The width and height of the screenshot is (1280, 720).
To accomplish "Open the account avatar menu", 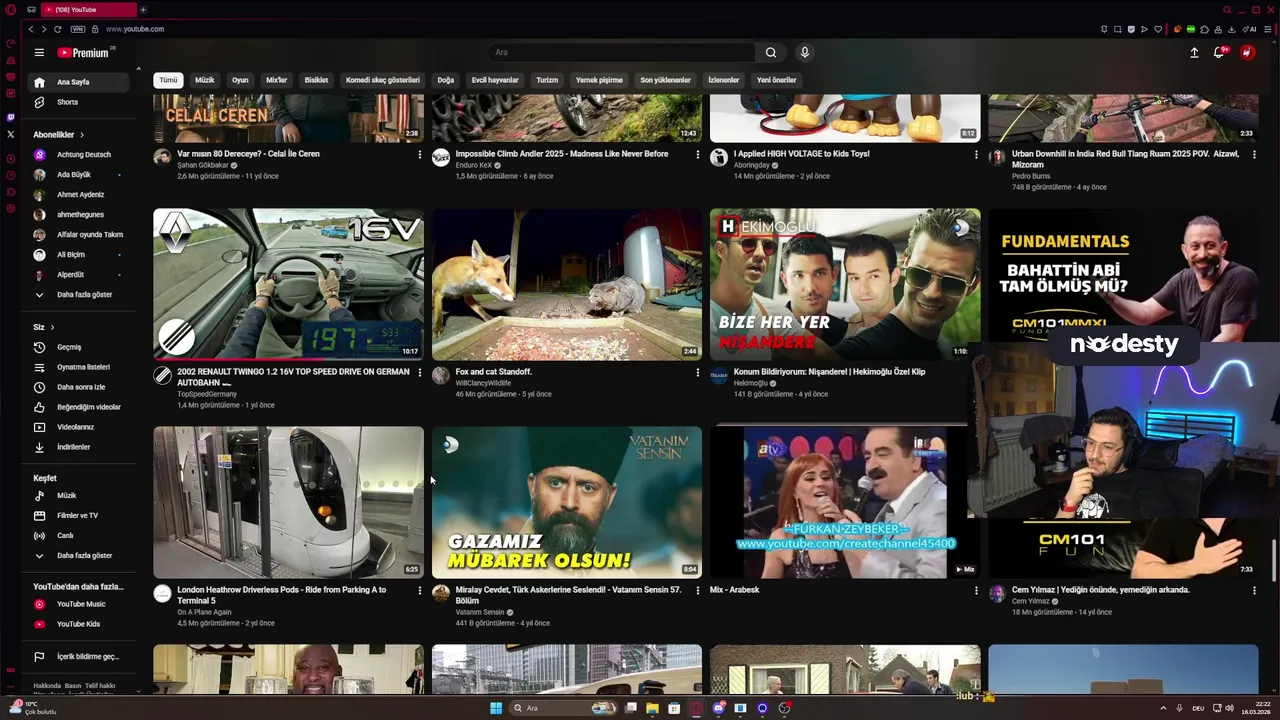I will pos(1247,53).
